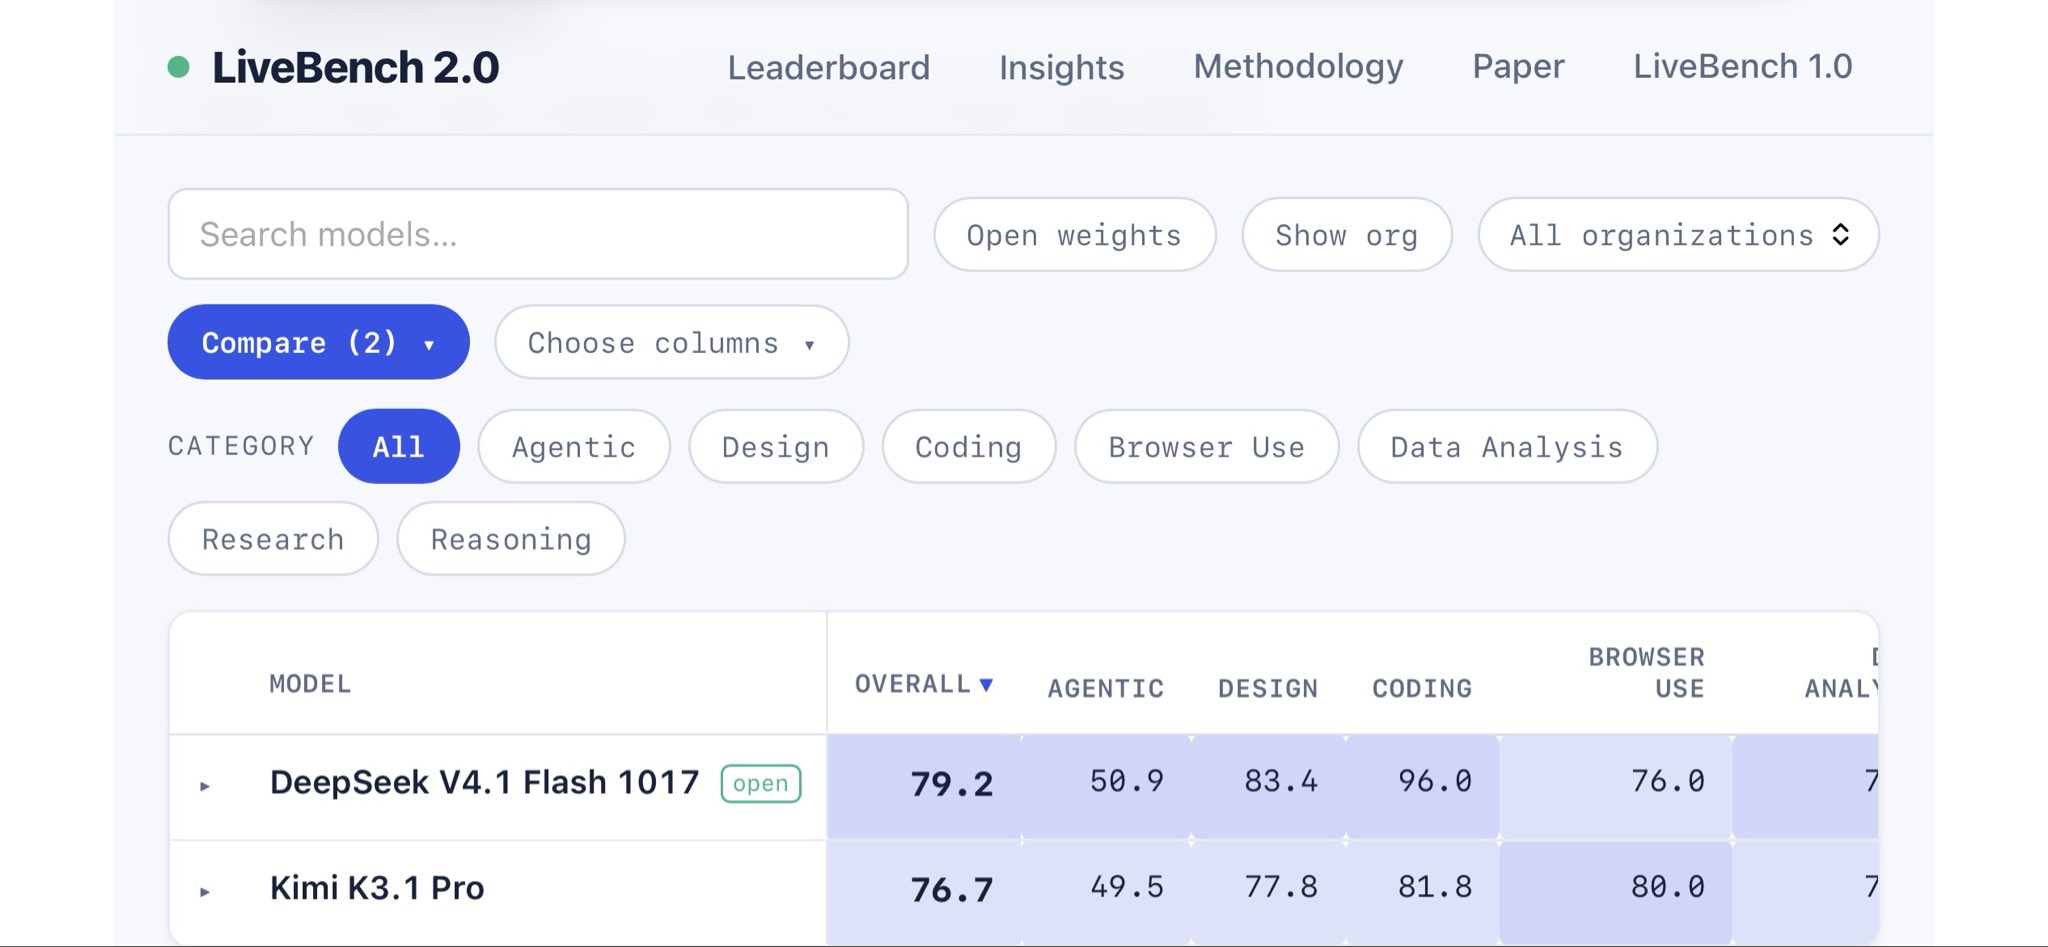2048x947 pixels.
Task: Open the Compare (2) dropdown
Action: click(x=318, y=342)
